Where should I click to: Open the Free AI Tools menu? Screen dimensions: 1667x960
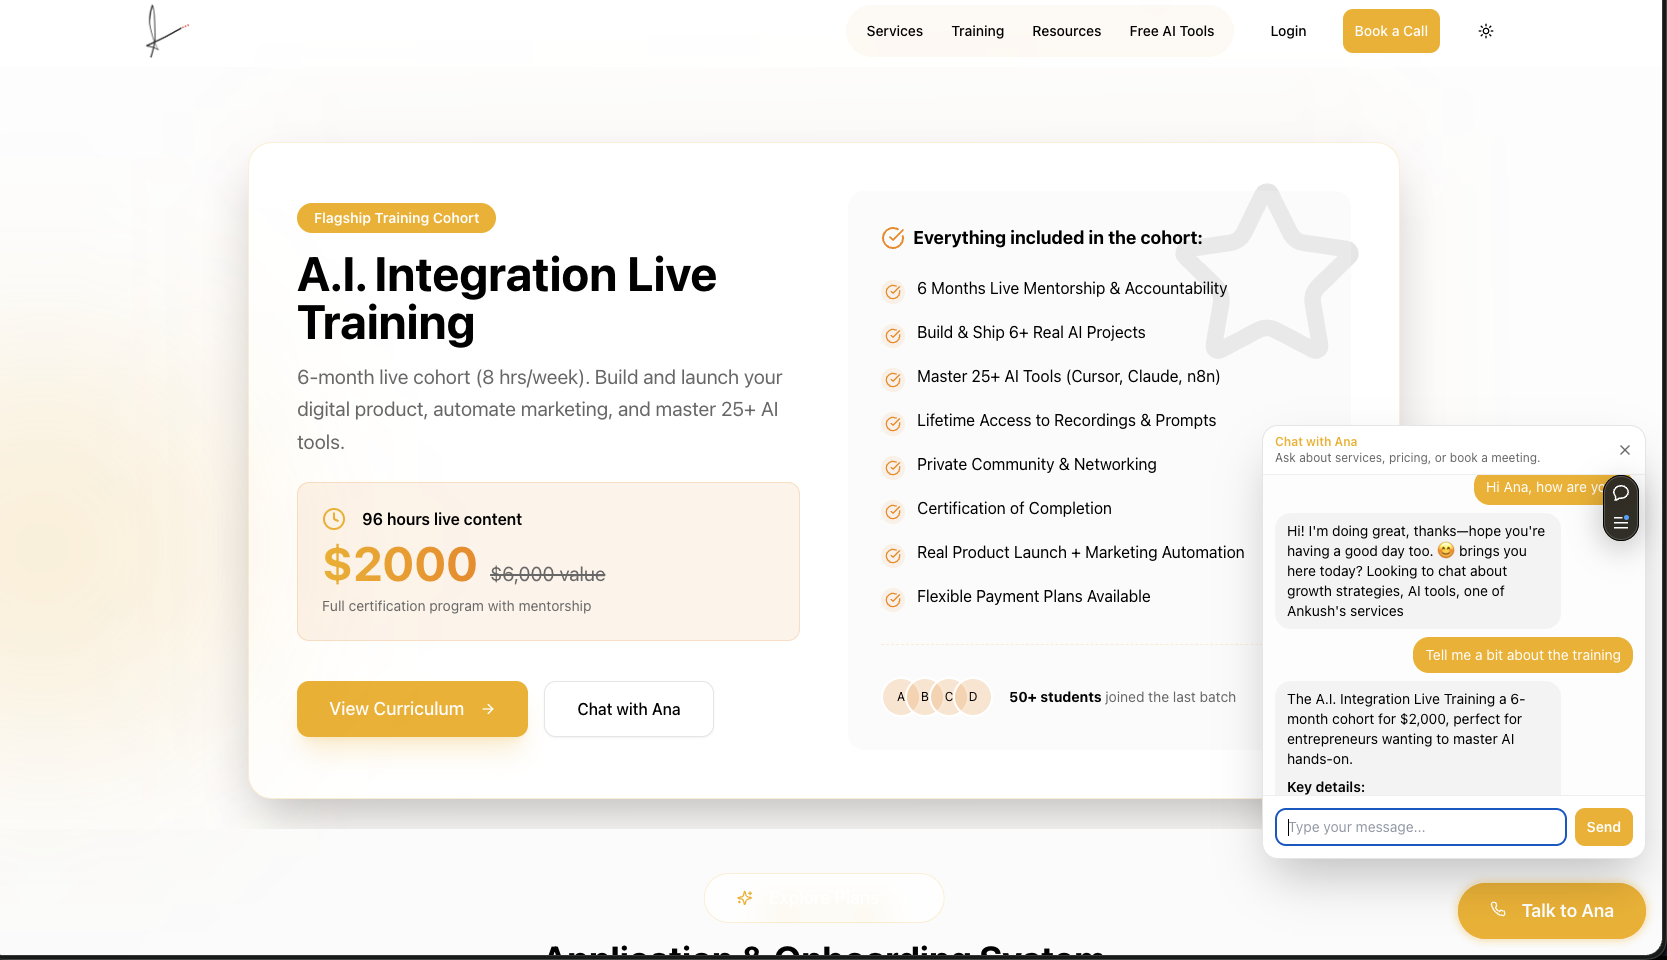(x=1171, y=31)
